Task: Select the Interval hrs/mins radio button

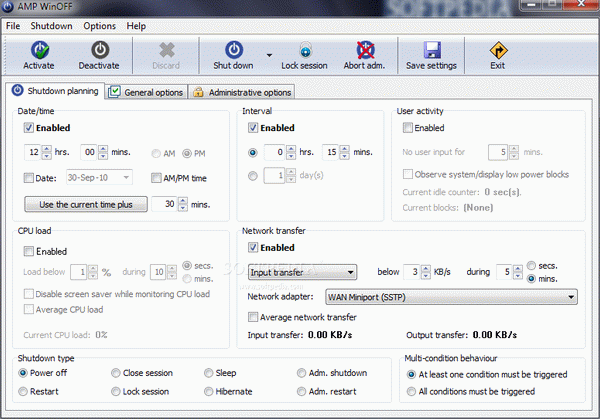Action: click(x=253, y=153)
